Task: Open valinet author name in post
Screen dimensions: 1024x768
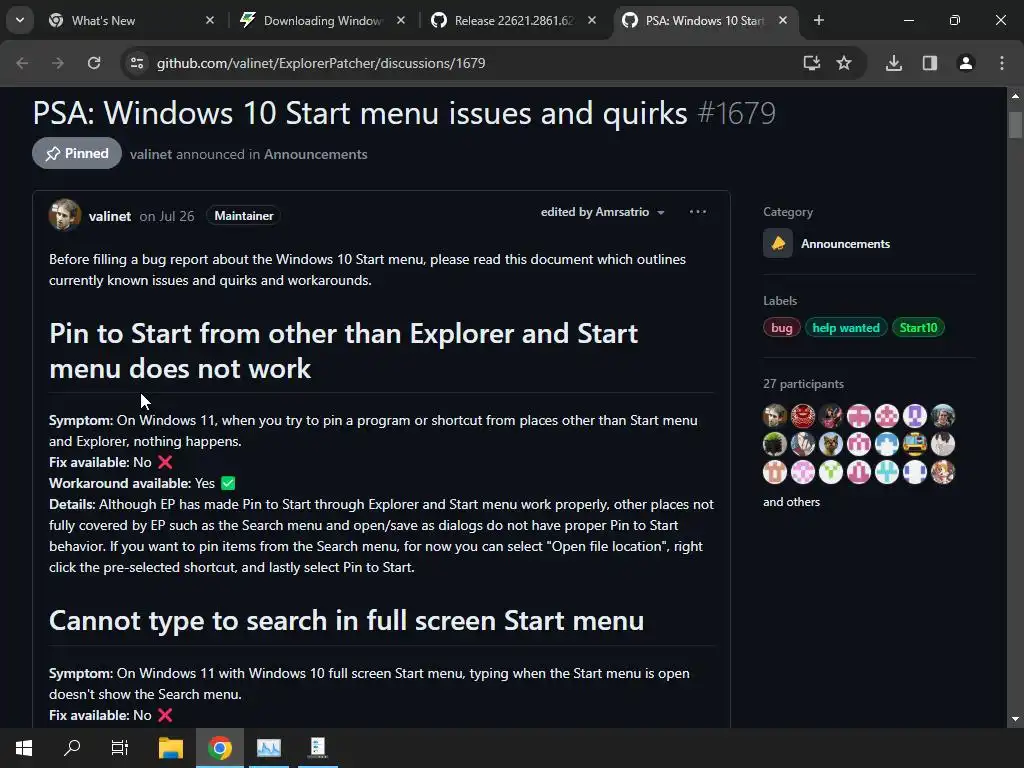Action: pos(110,216)
